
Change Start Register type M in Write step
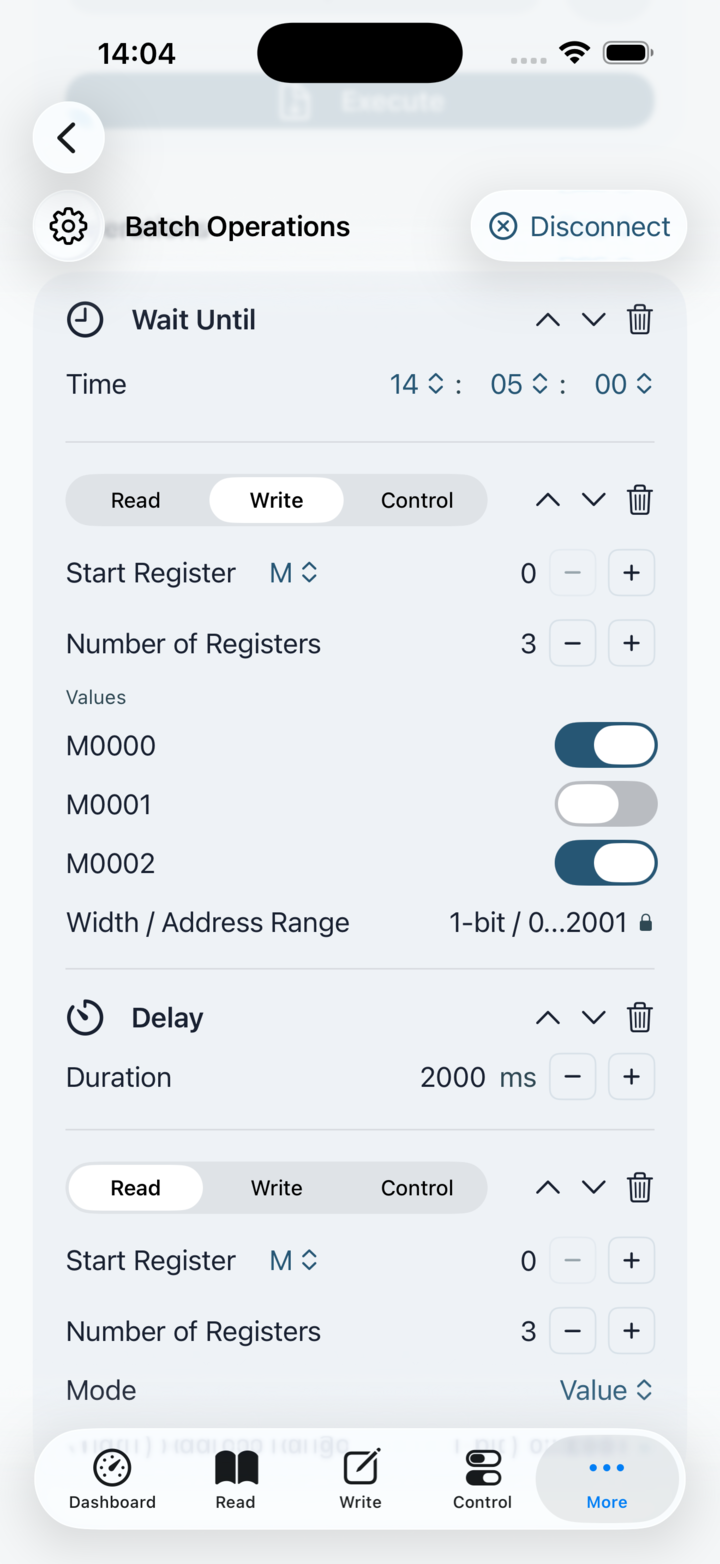pyautogui.click(x=294, y=573)
